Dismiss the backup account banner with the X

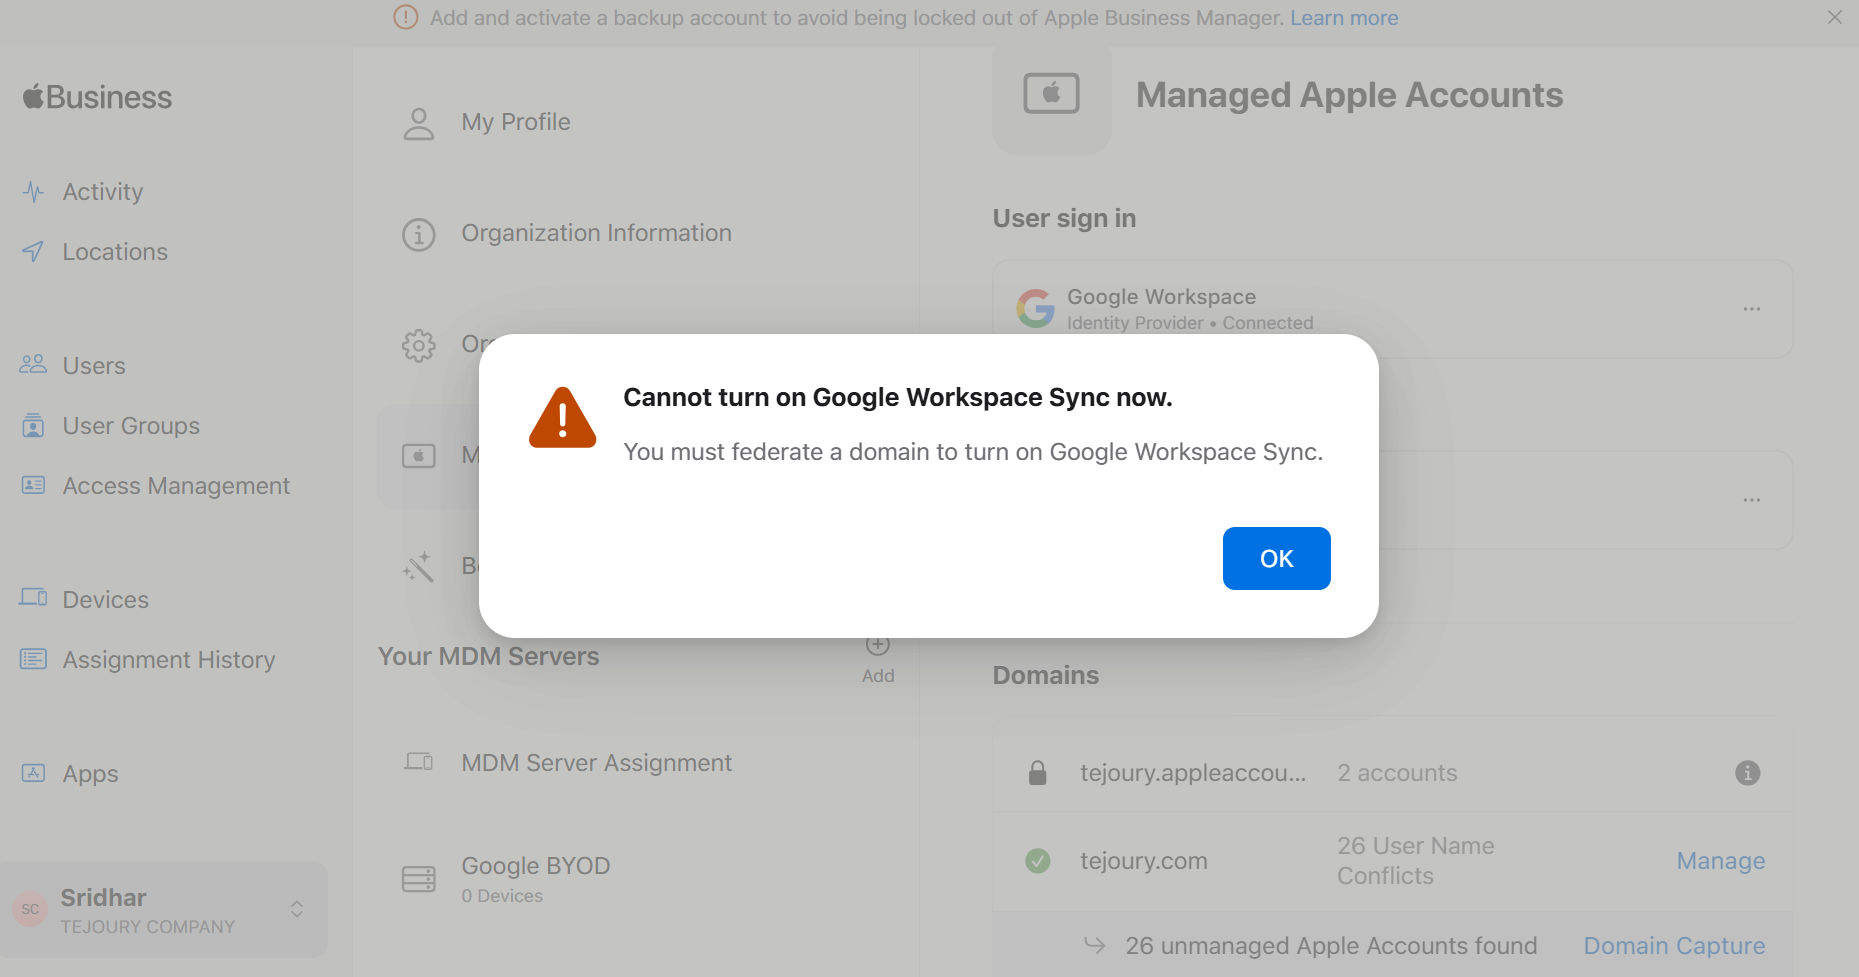[1834, 17]
